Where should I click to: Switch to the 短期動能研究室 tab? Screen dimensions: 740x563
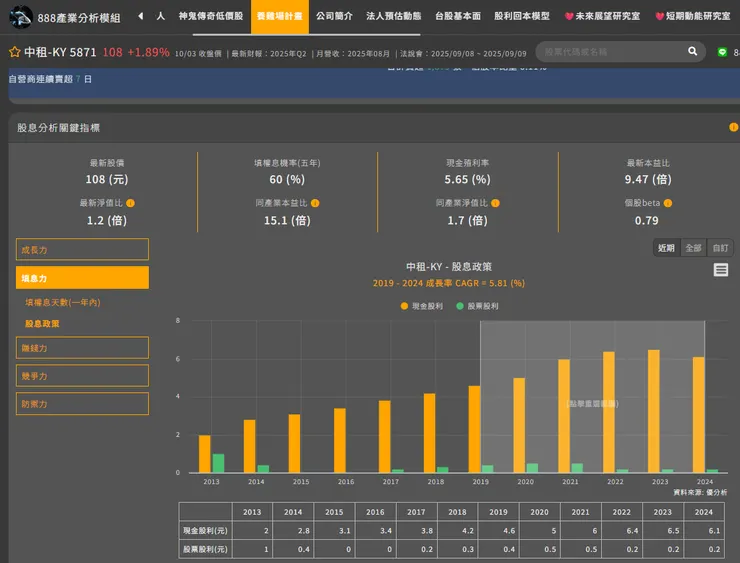coord(693,16)
